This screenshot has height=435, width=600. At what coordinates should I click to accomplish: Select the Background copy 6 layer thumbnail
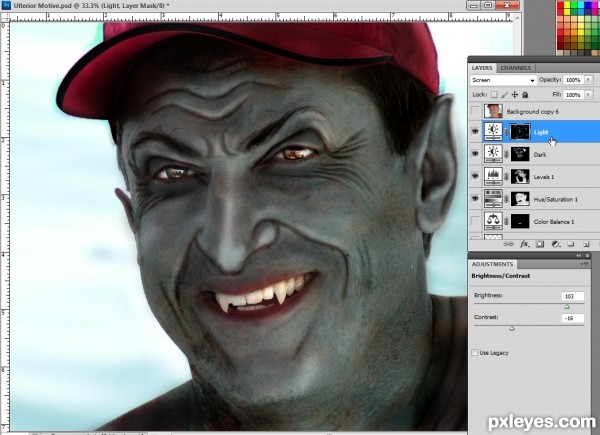click(493, 111)
